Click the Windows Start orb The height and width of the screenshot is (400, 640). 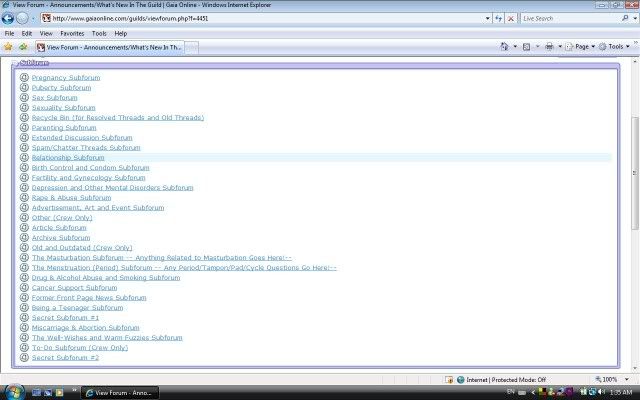click(x=14, y=392)
